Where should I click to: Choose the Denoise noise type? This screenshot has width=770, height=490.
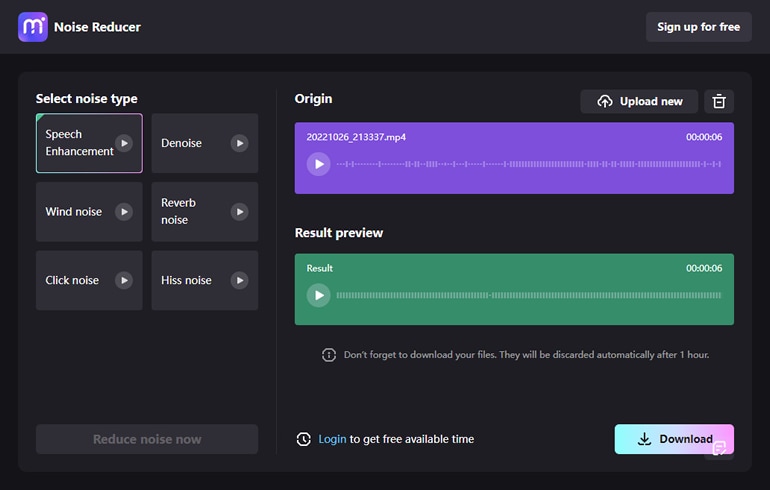[187, 143]
